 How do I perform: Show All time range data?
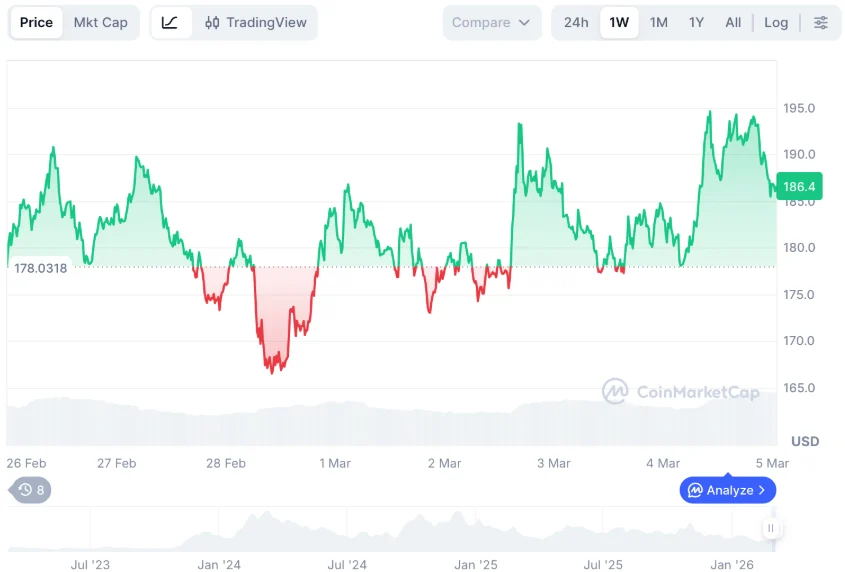point(733,23)
